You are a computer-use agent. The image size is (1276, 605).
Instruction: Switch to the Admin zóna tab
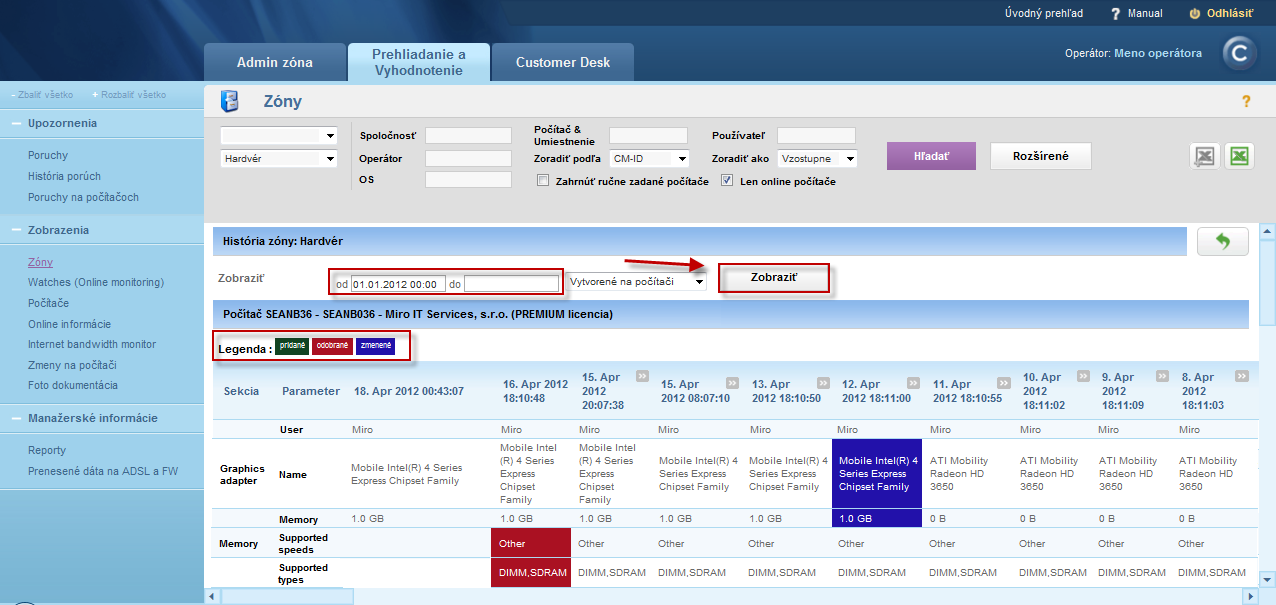(x=275, y=62)
